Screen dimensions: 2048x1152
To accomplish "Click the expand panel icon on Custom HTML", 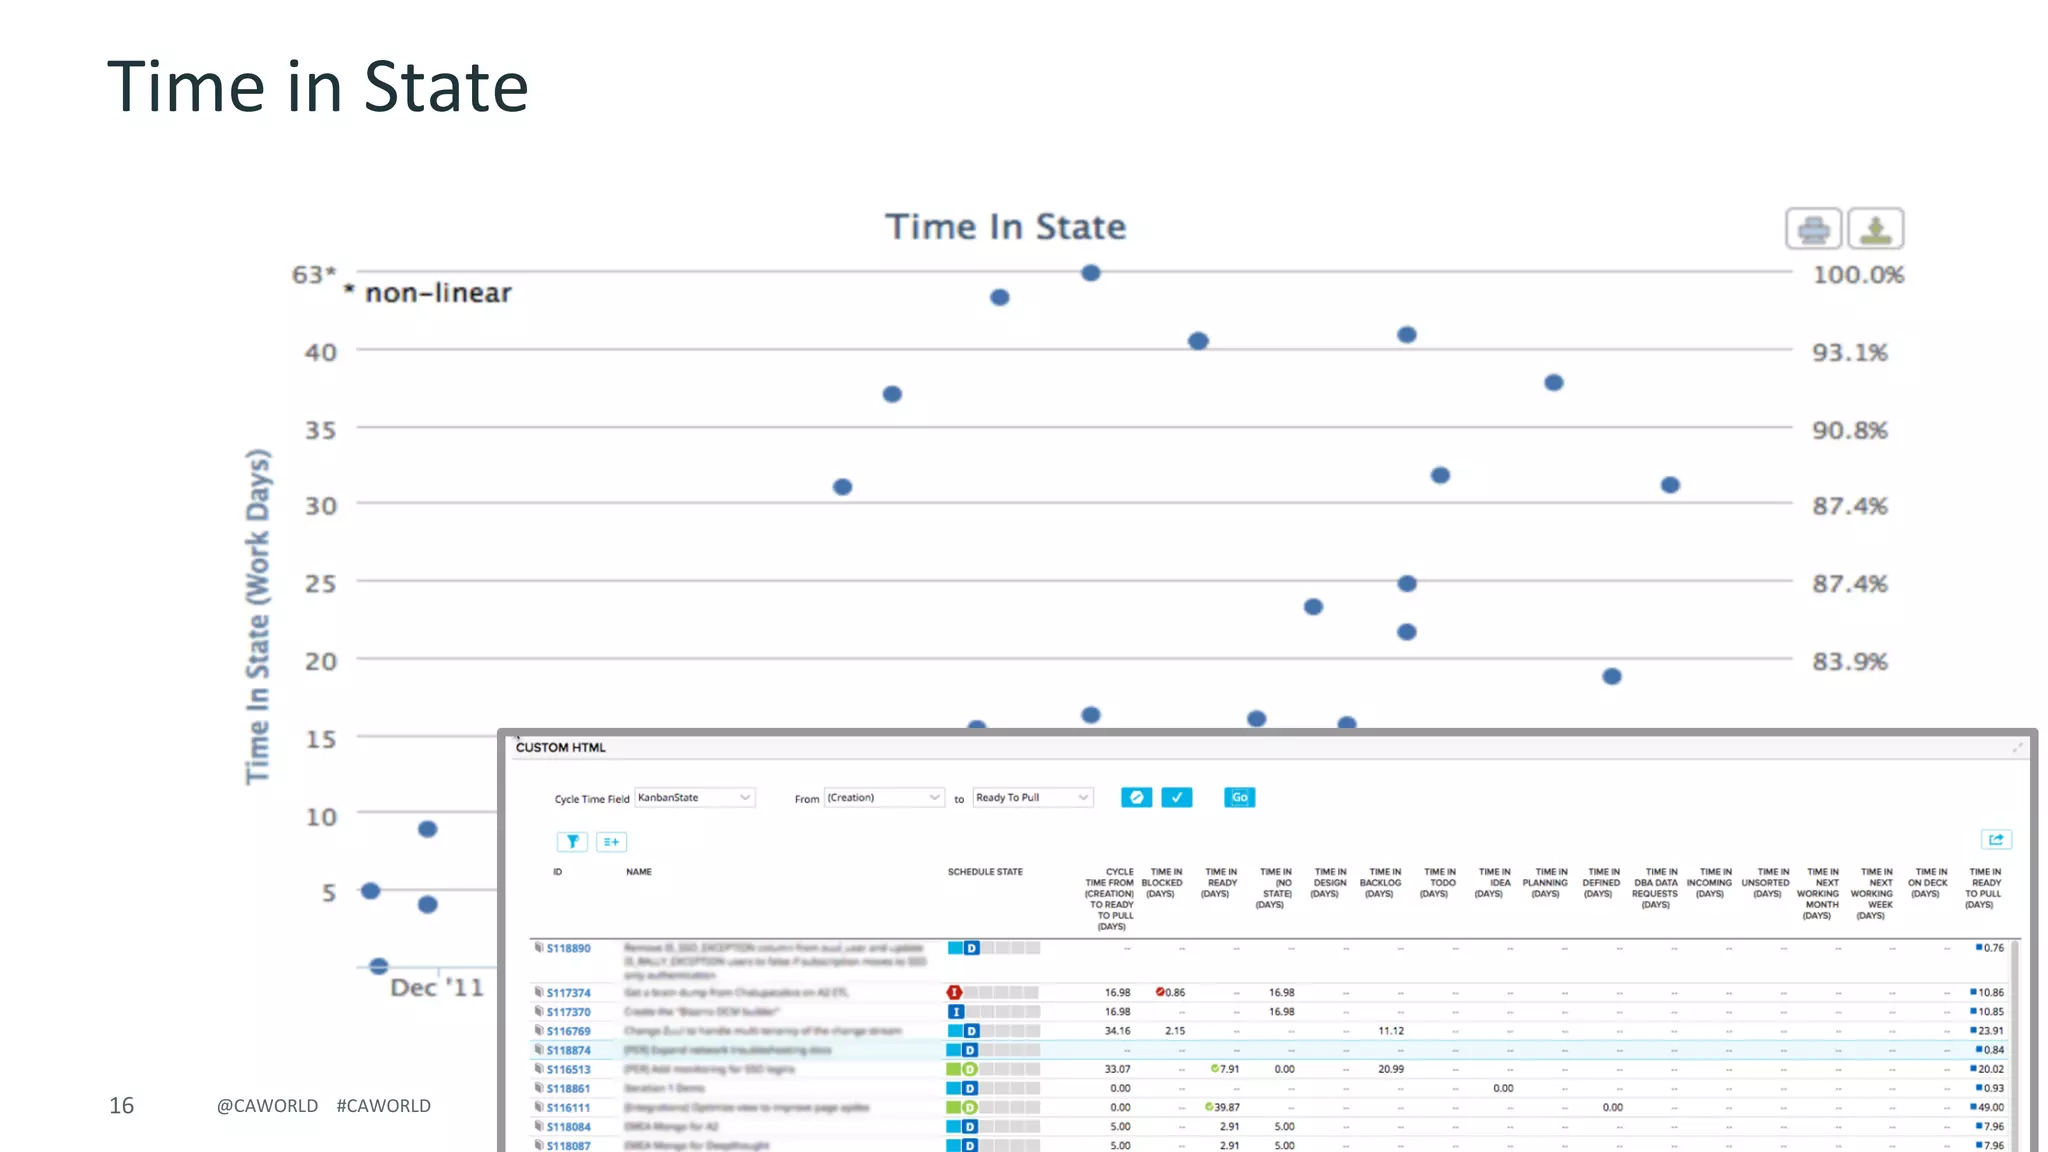I will [2017, 748].
